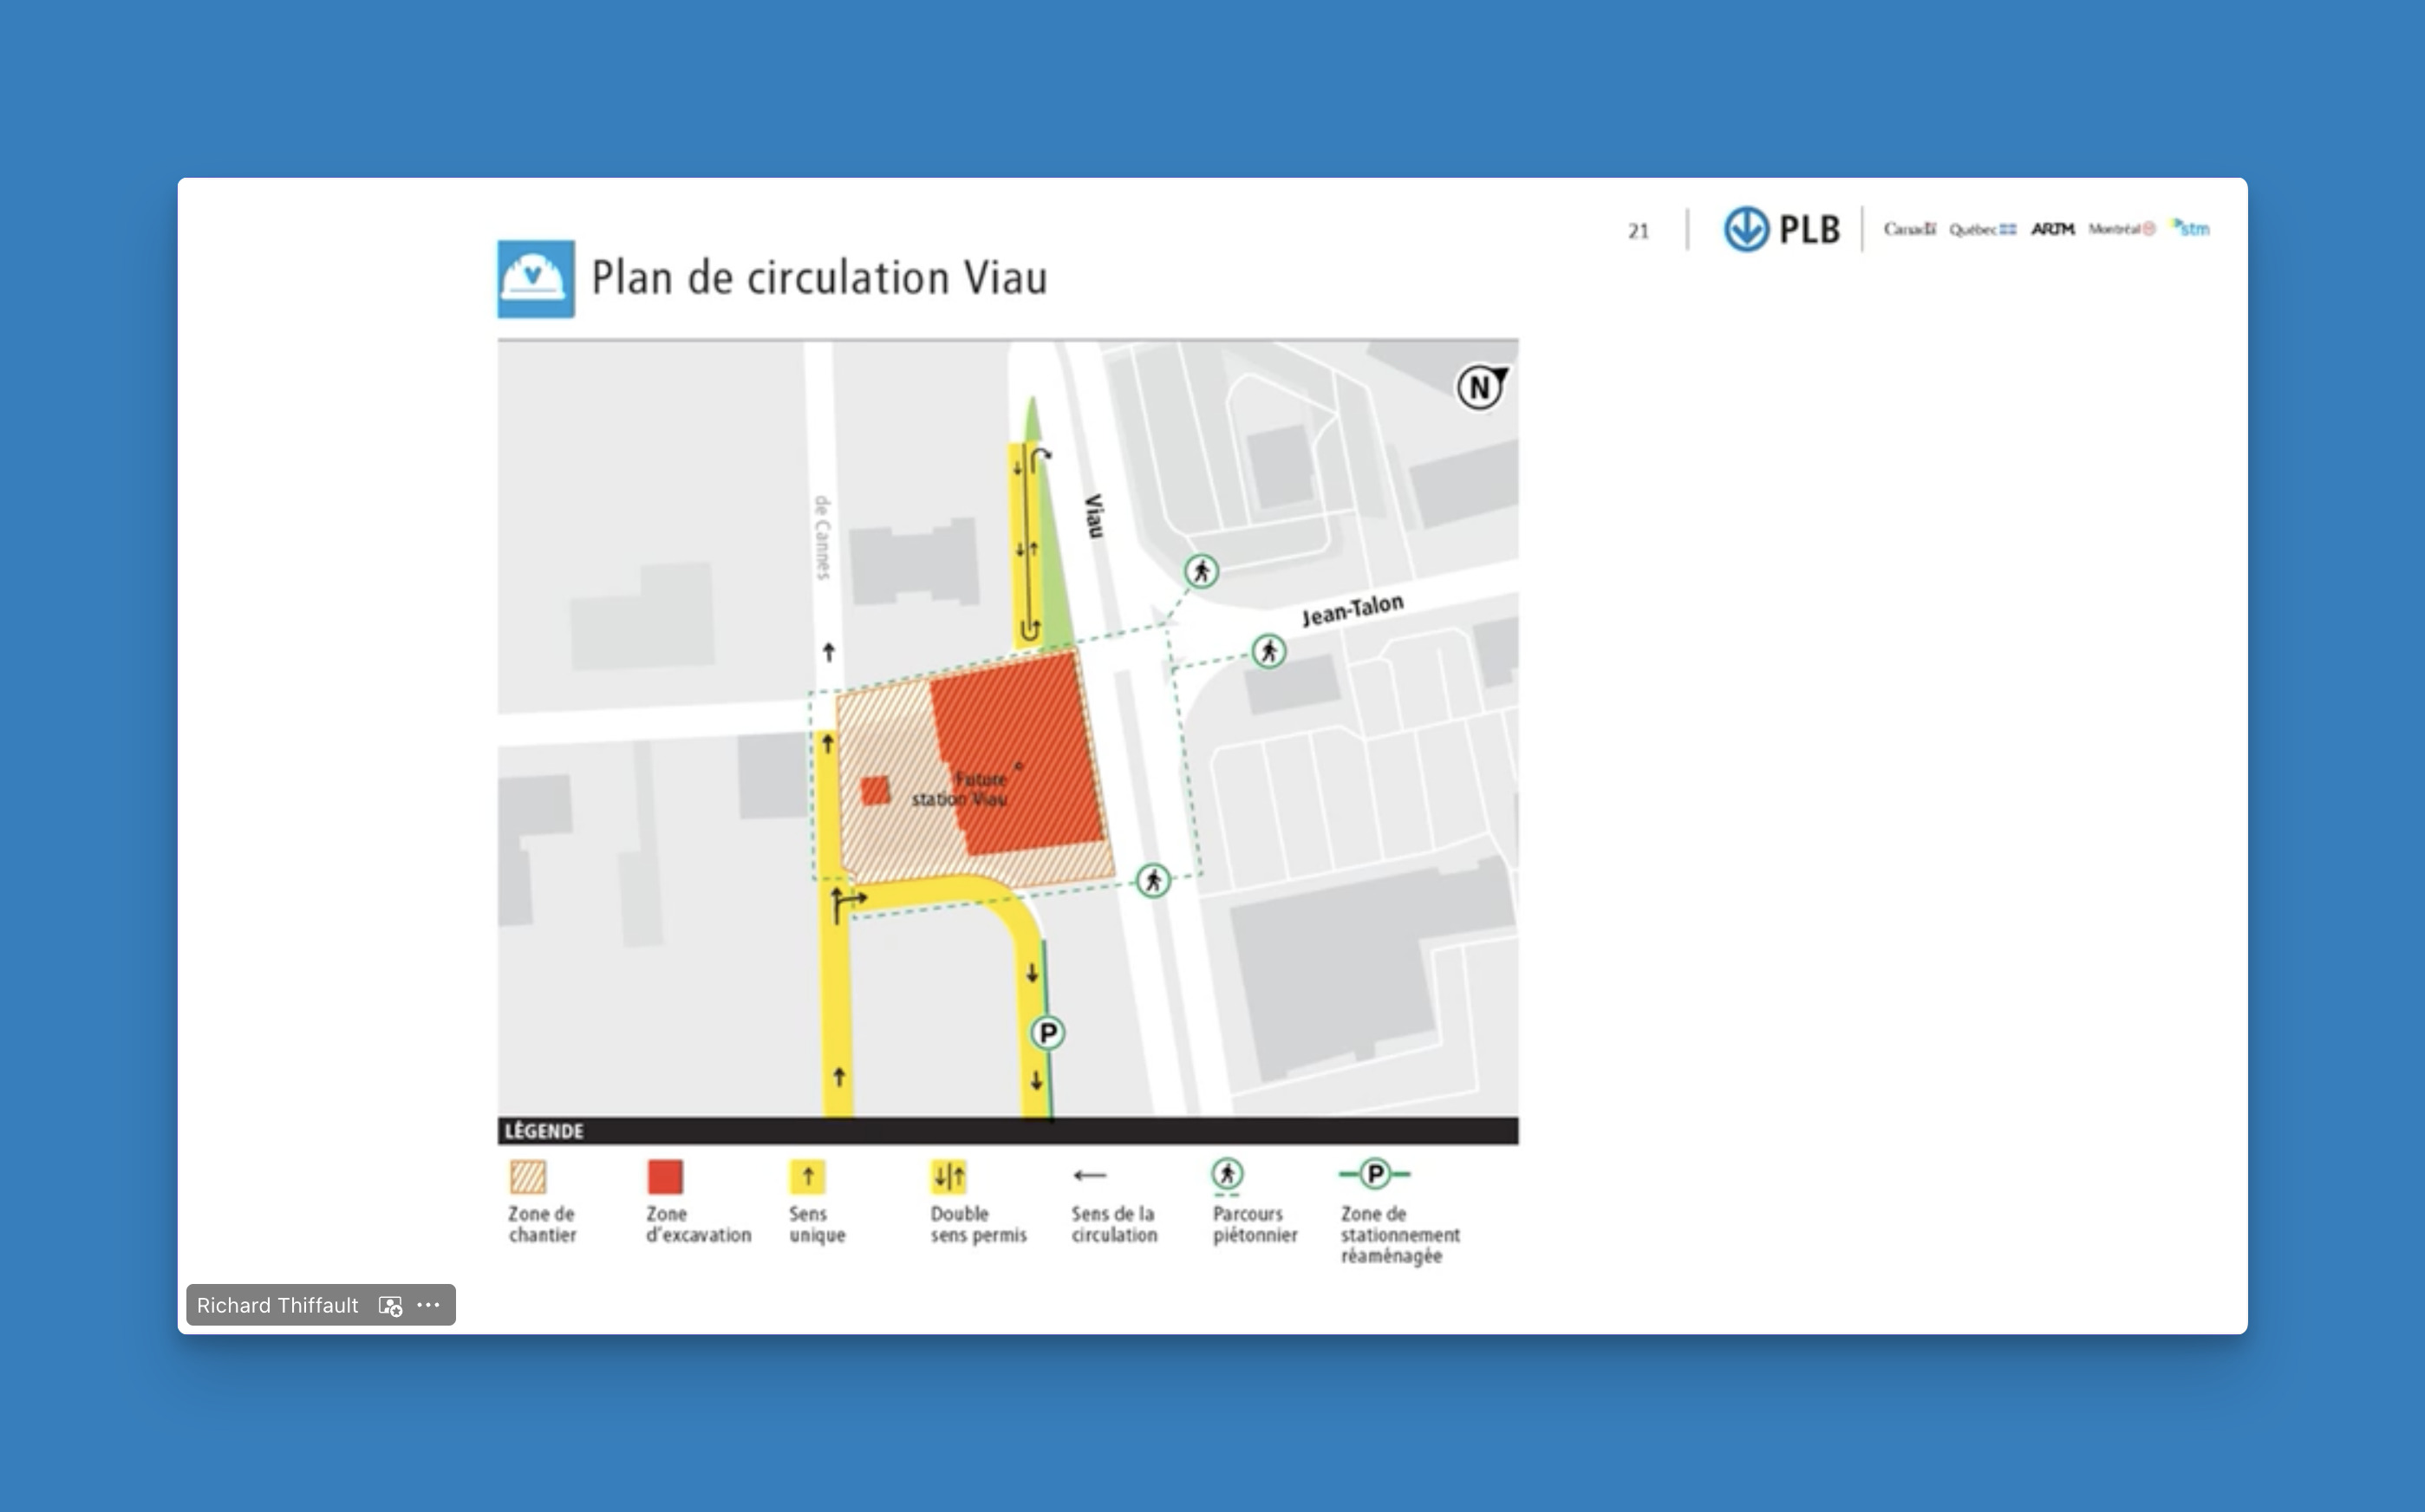The width and height of the screenshot is (2425, 1512).
Task: Click the Future station Viau label
Action: (960, 789)
